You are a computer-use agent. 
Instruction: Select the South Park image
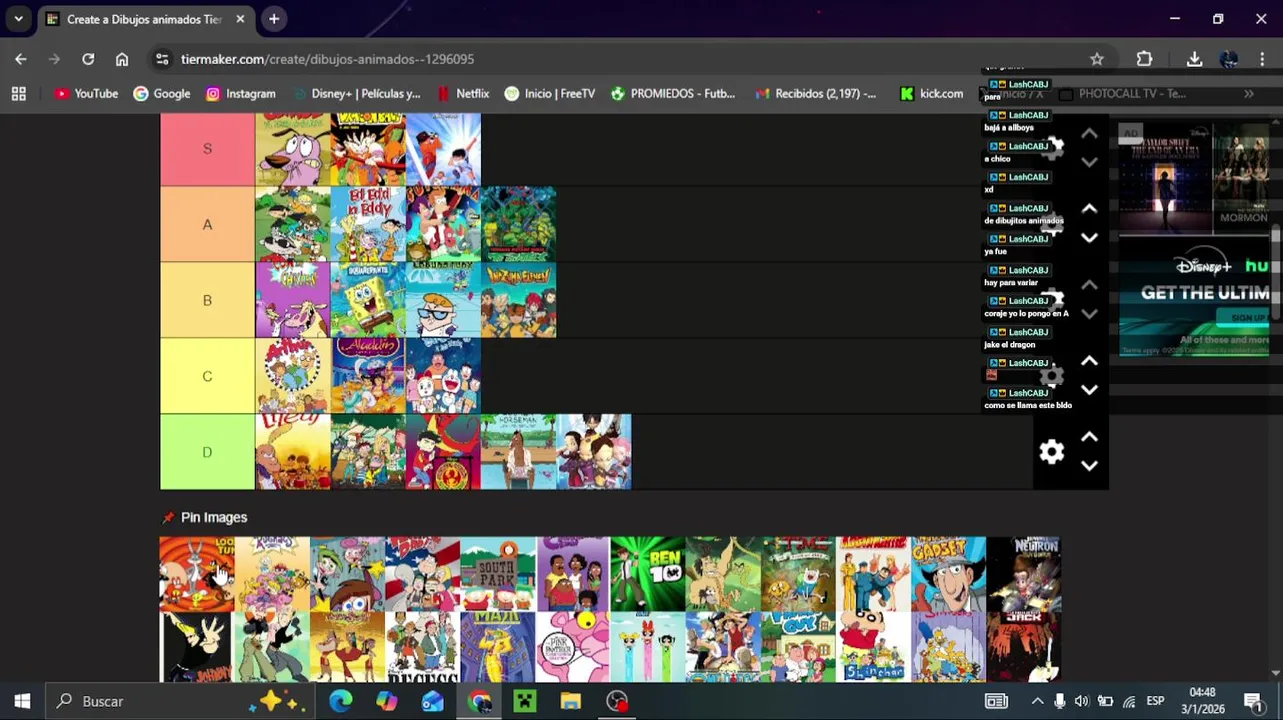tap(497, 574)
